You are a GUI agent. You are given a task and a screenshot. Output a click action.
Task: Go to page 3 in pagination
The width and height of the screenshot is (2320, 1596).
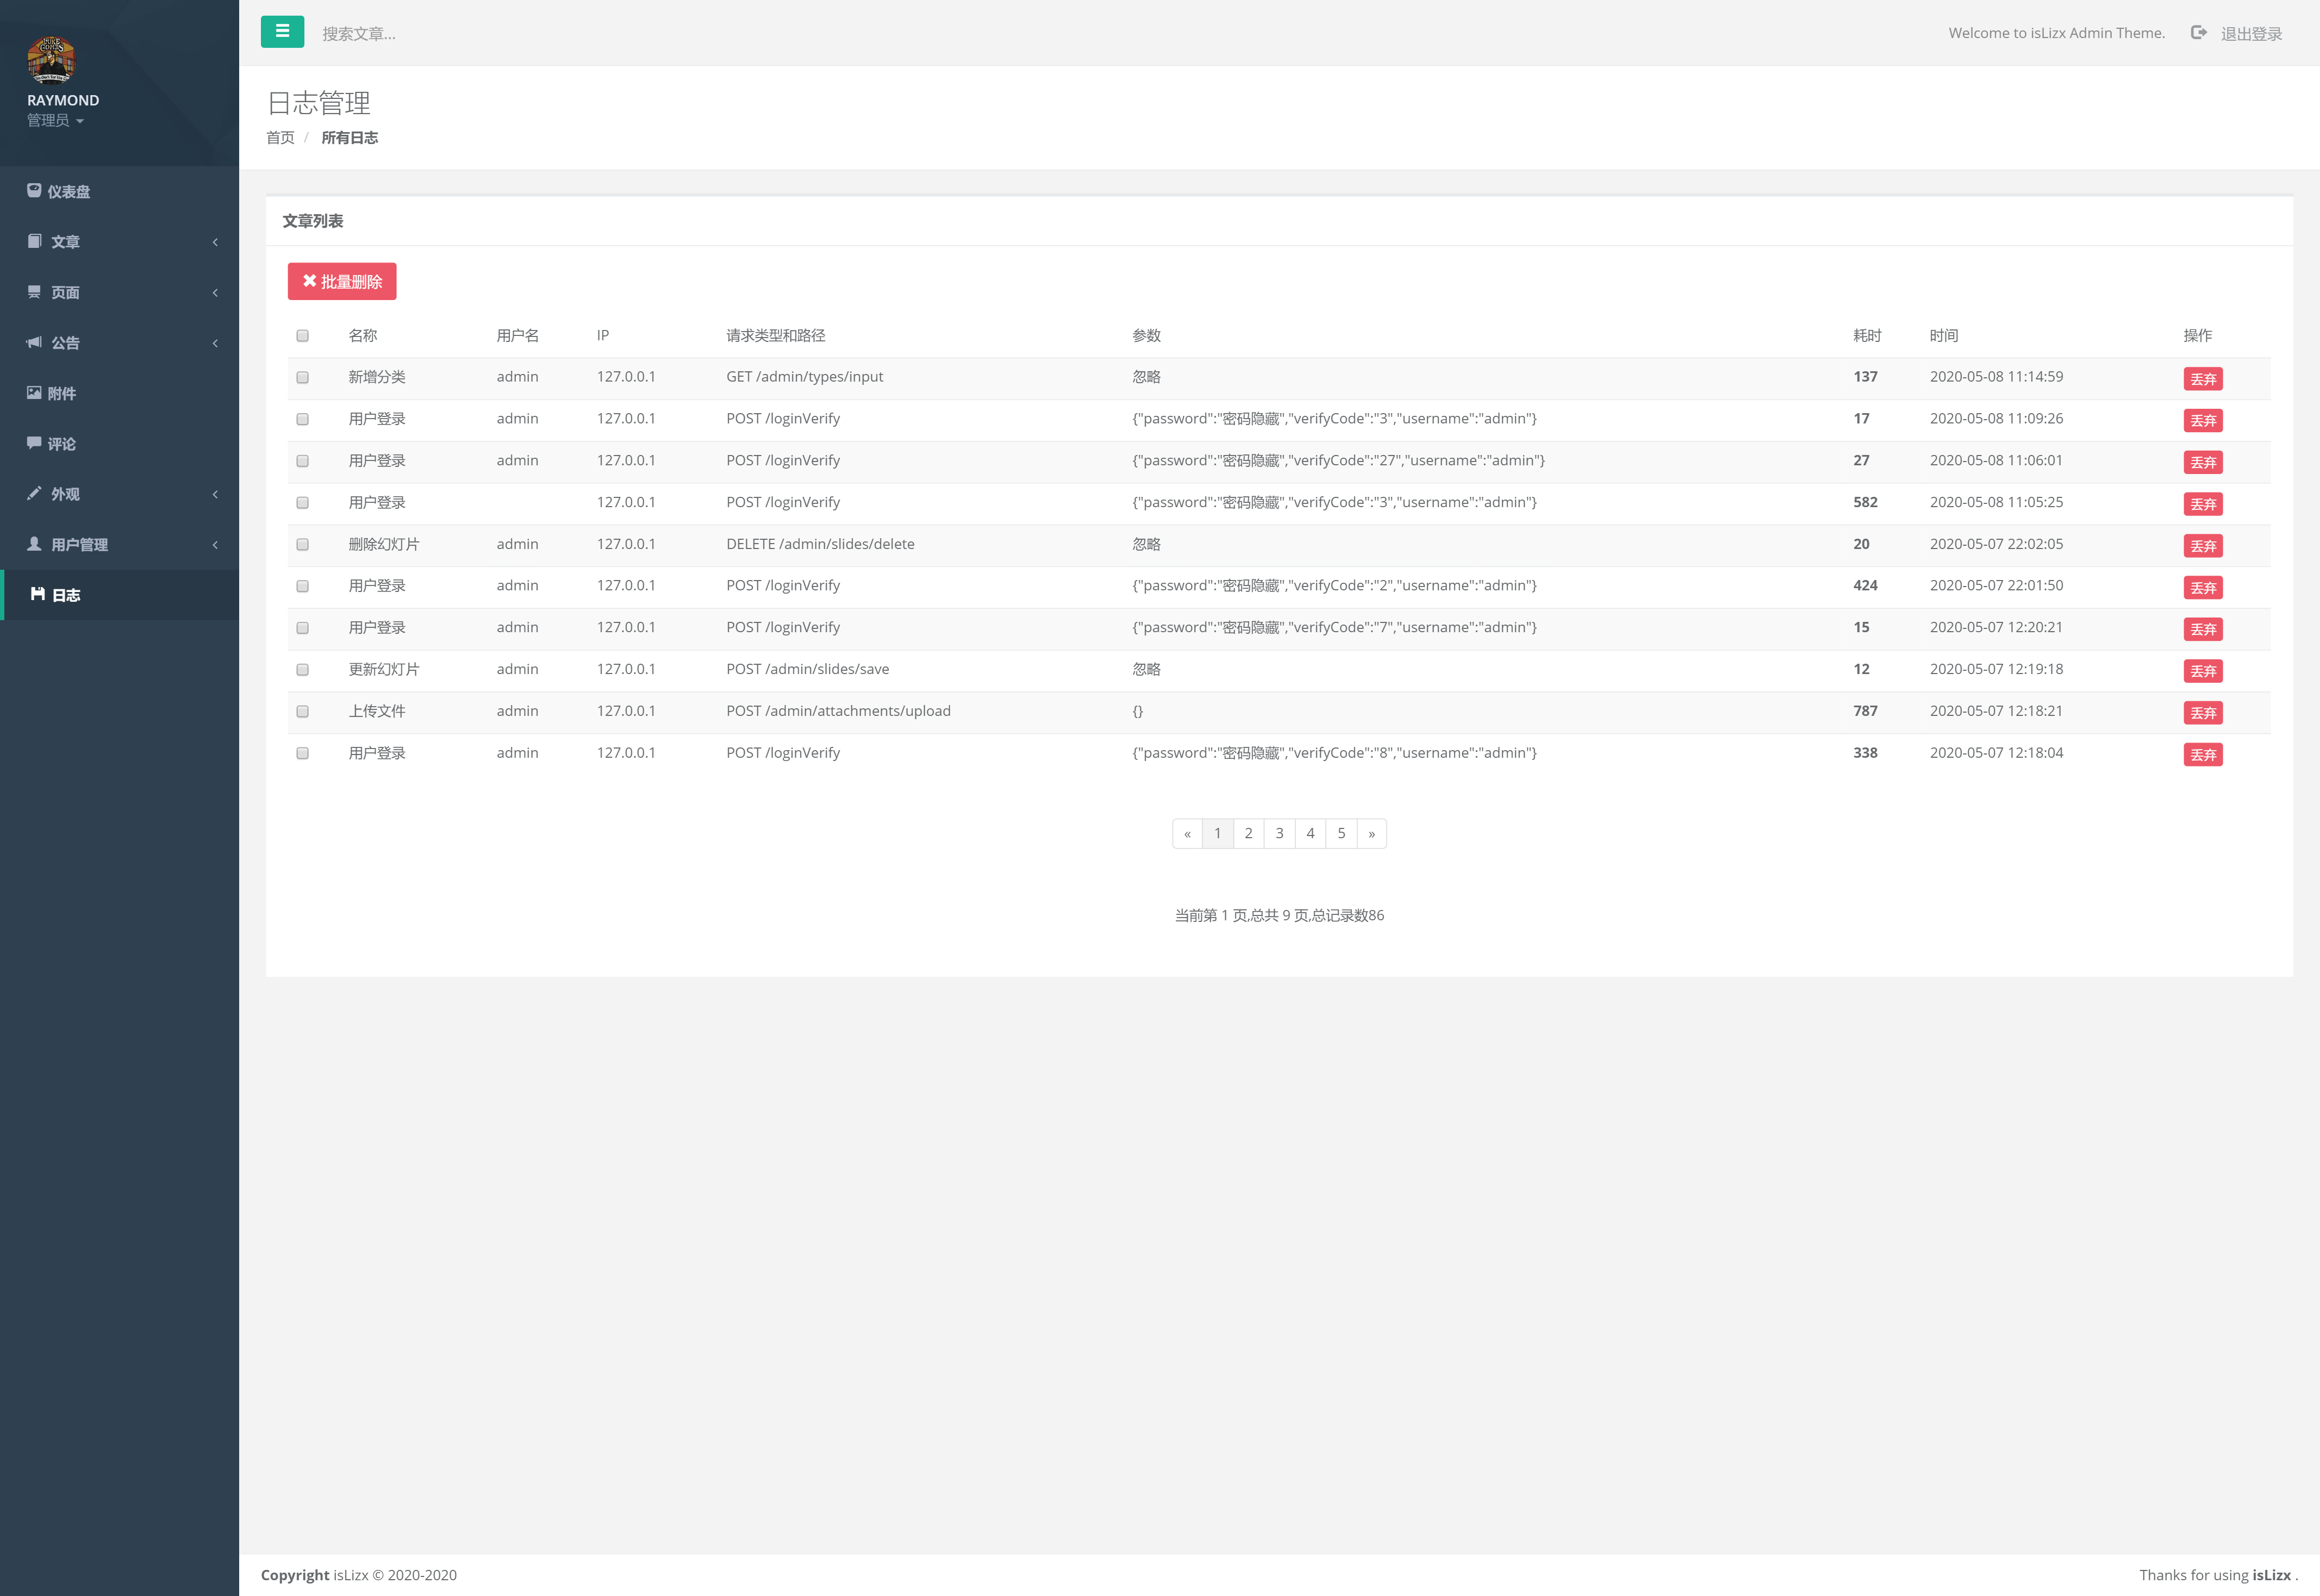coord(1279,833)
